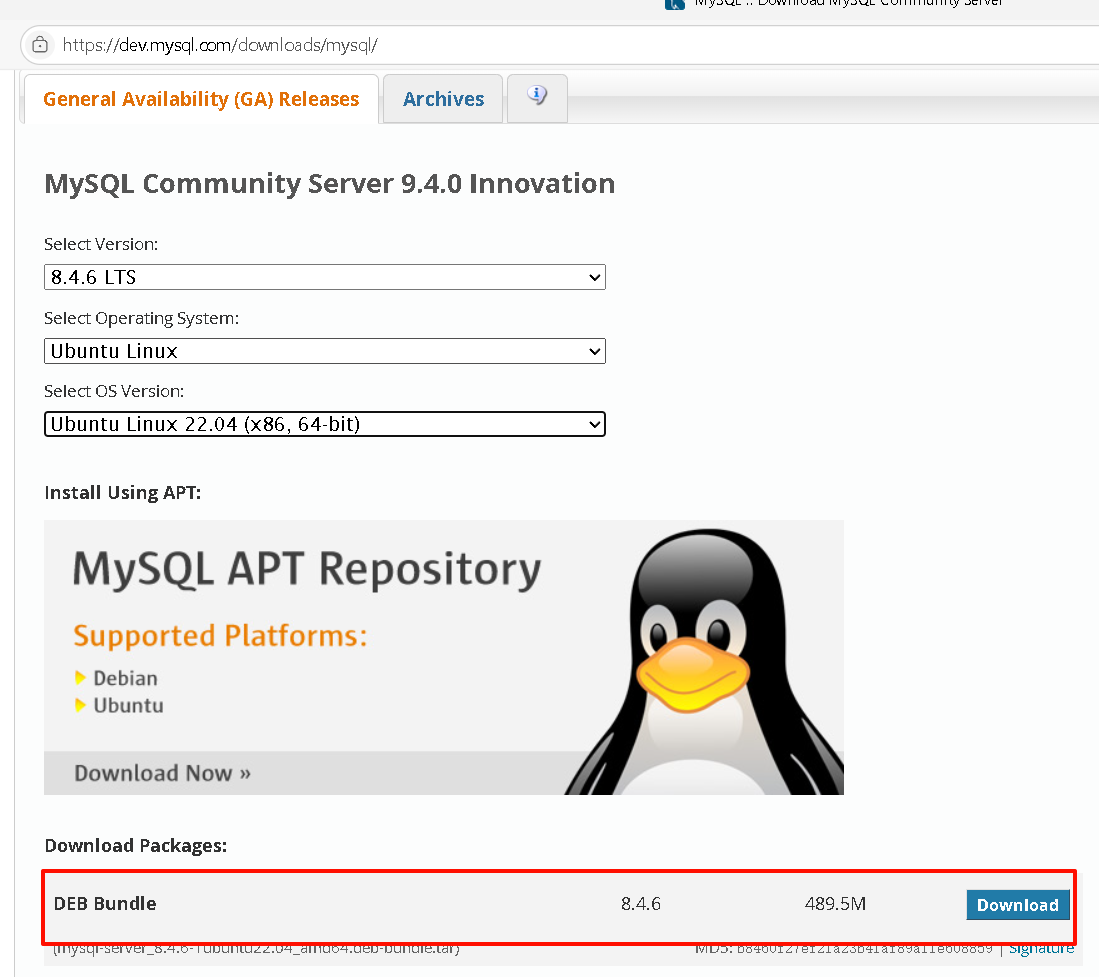Open the Signature link for the MD5 row

1041,947
